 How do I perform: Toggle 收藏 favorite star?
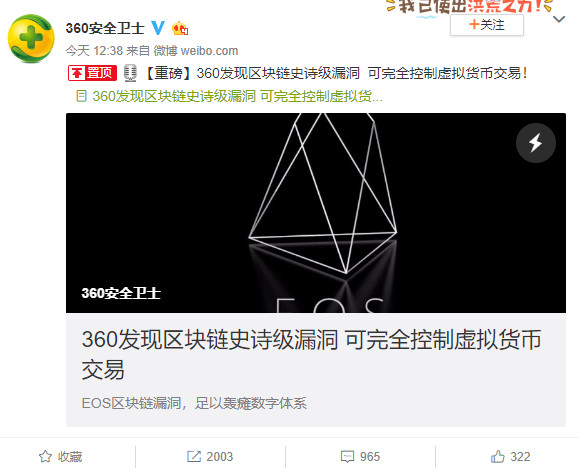[61, 457]
